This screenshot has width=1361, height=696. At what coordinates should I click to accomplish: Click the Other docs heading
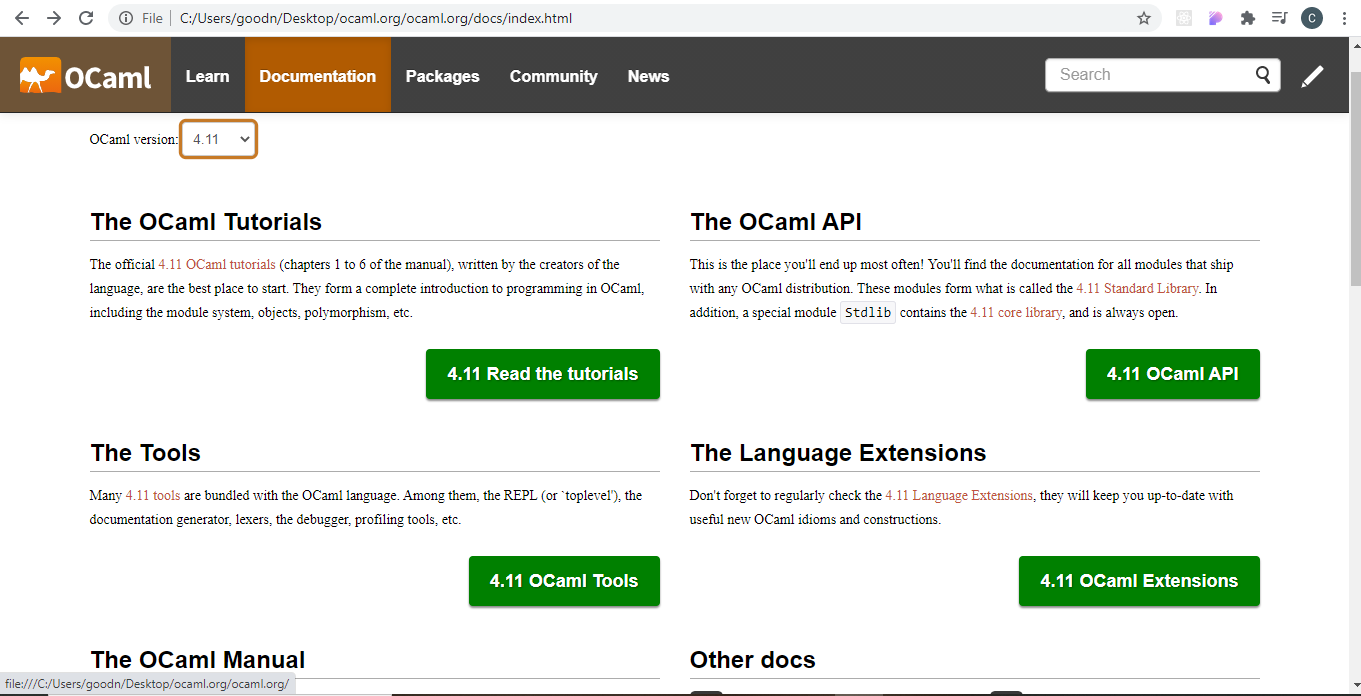point(753,660)
